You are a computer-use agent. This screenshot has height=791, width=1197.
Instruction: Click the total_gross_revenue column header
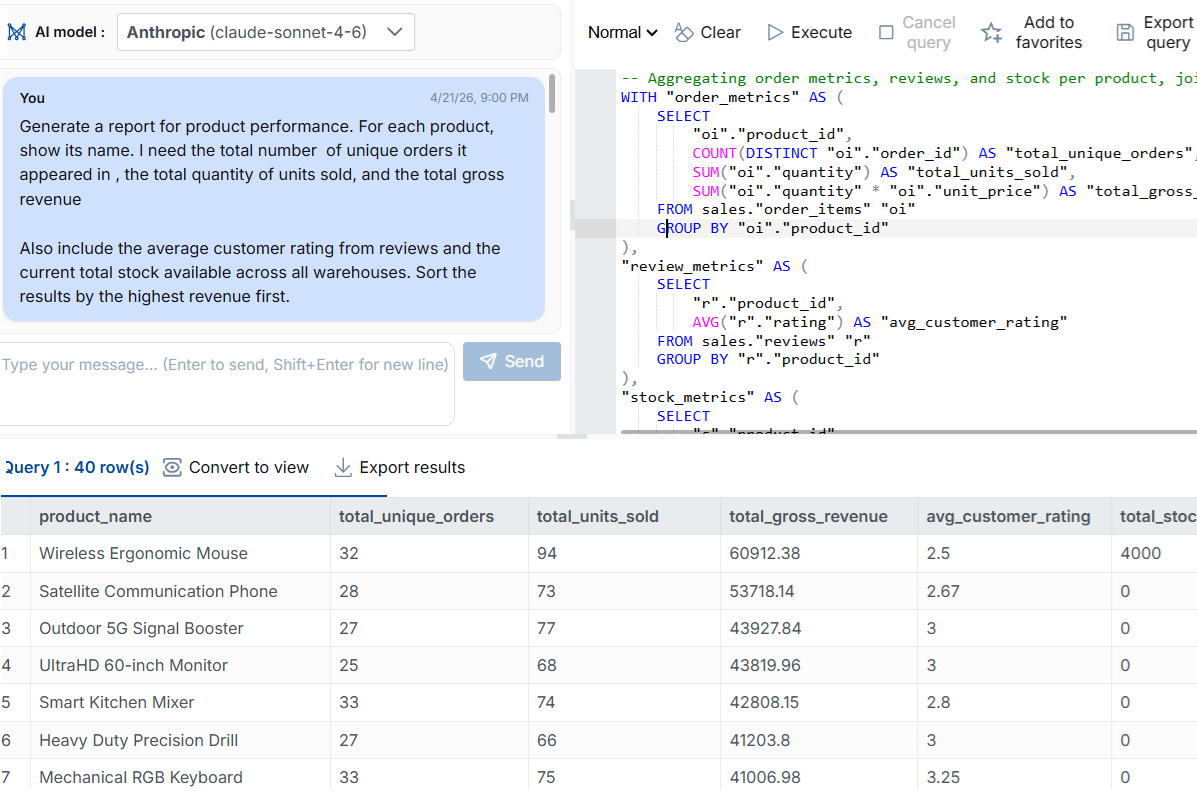pos(818,516)
